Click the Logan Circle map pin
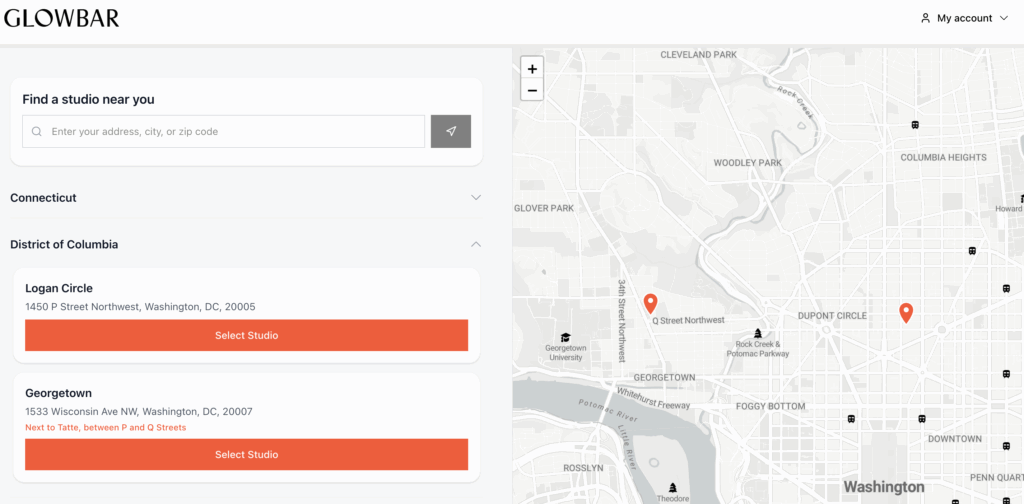1024x504 pixels. [906, 313]
